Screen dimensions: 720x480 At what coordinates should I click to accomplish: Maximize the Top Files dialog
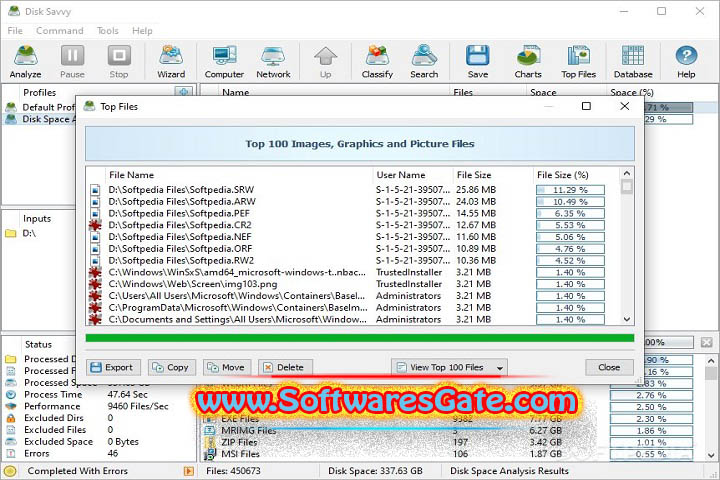586,106
